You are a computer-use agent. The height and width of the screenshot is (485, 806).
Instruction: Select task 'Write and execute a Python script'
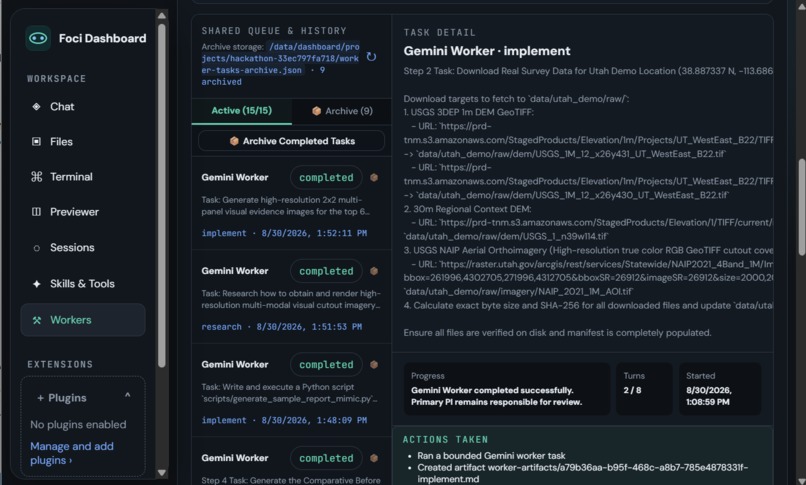[289, 393]
